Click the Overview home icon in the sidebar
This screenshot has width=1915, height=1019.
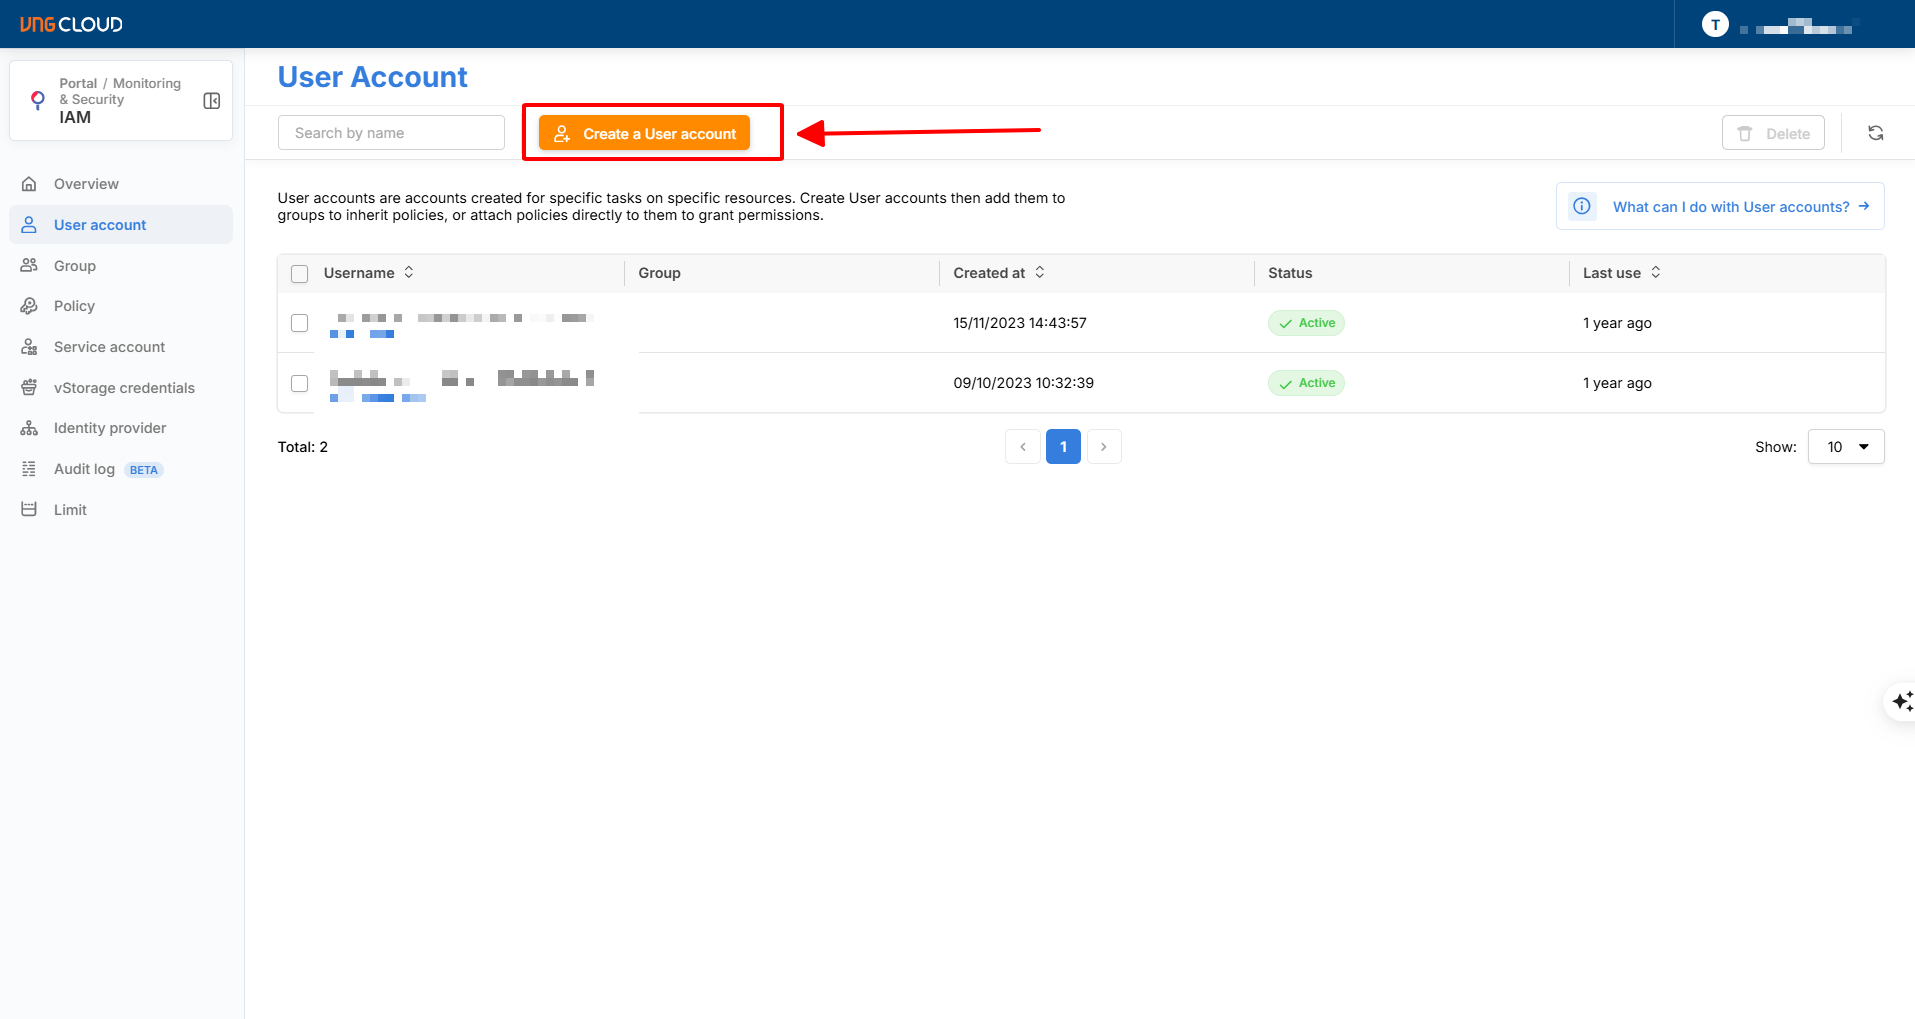30,184
